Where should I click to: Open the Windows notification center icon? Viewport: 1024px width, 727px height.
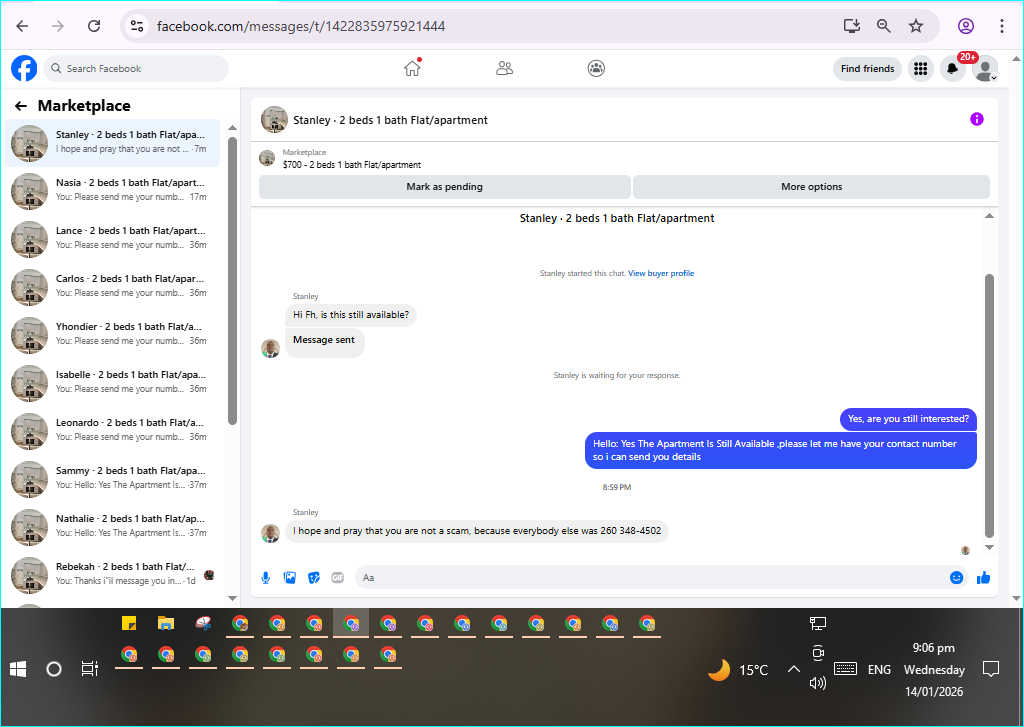click(x=991, y=670)
